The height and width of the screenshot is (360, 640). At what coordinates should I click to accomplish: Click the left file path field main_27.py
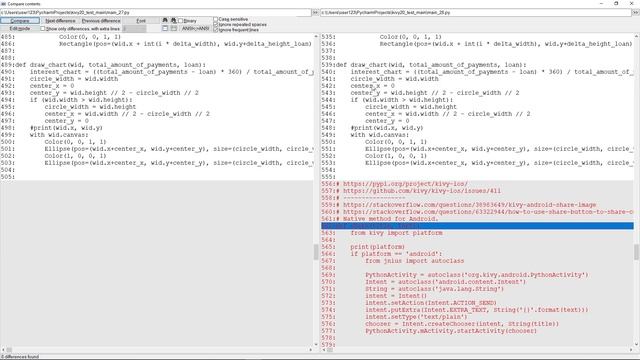click(156, 13)
